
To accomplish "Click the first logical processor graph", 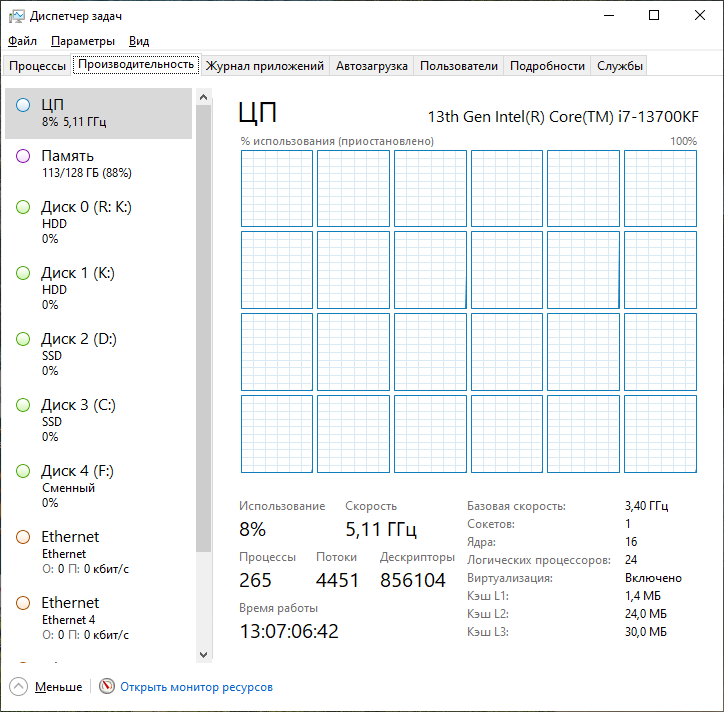I will click(277, 188).
